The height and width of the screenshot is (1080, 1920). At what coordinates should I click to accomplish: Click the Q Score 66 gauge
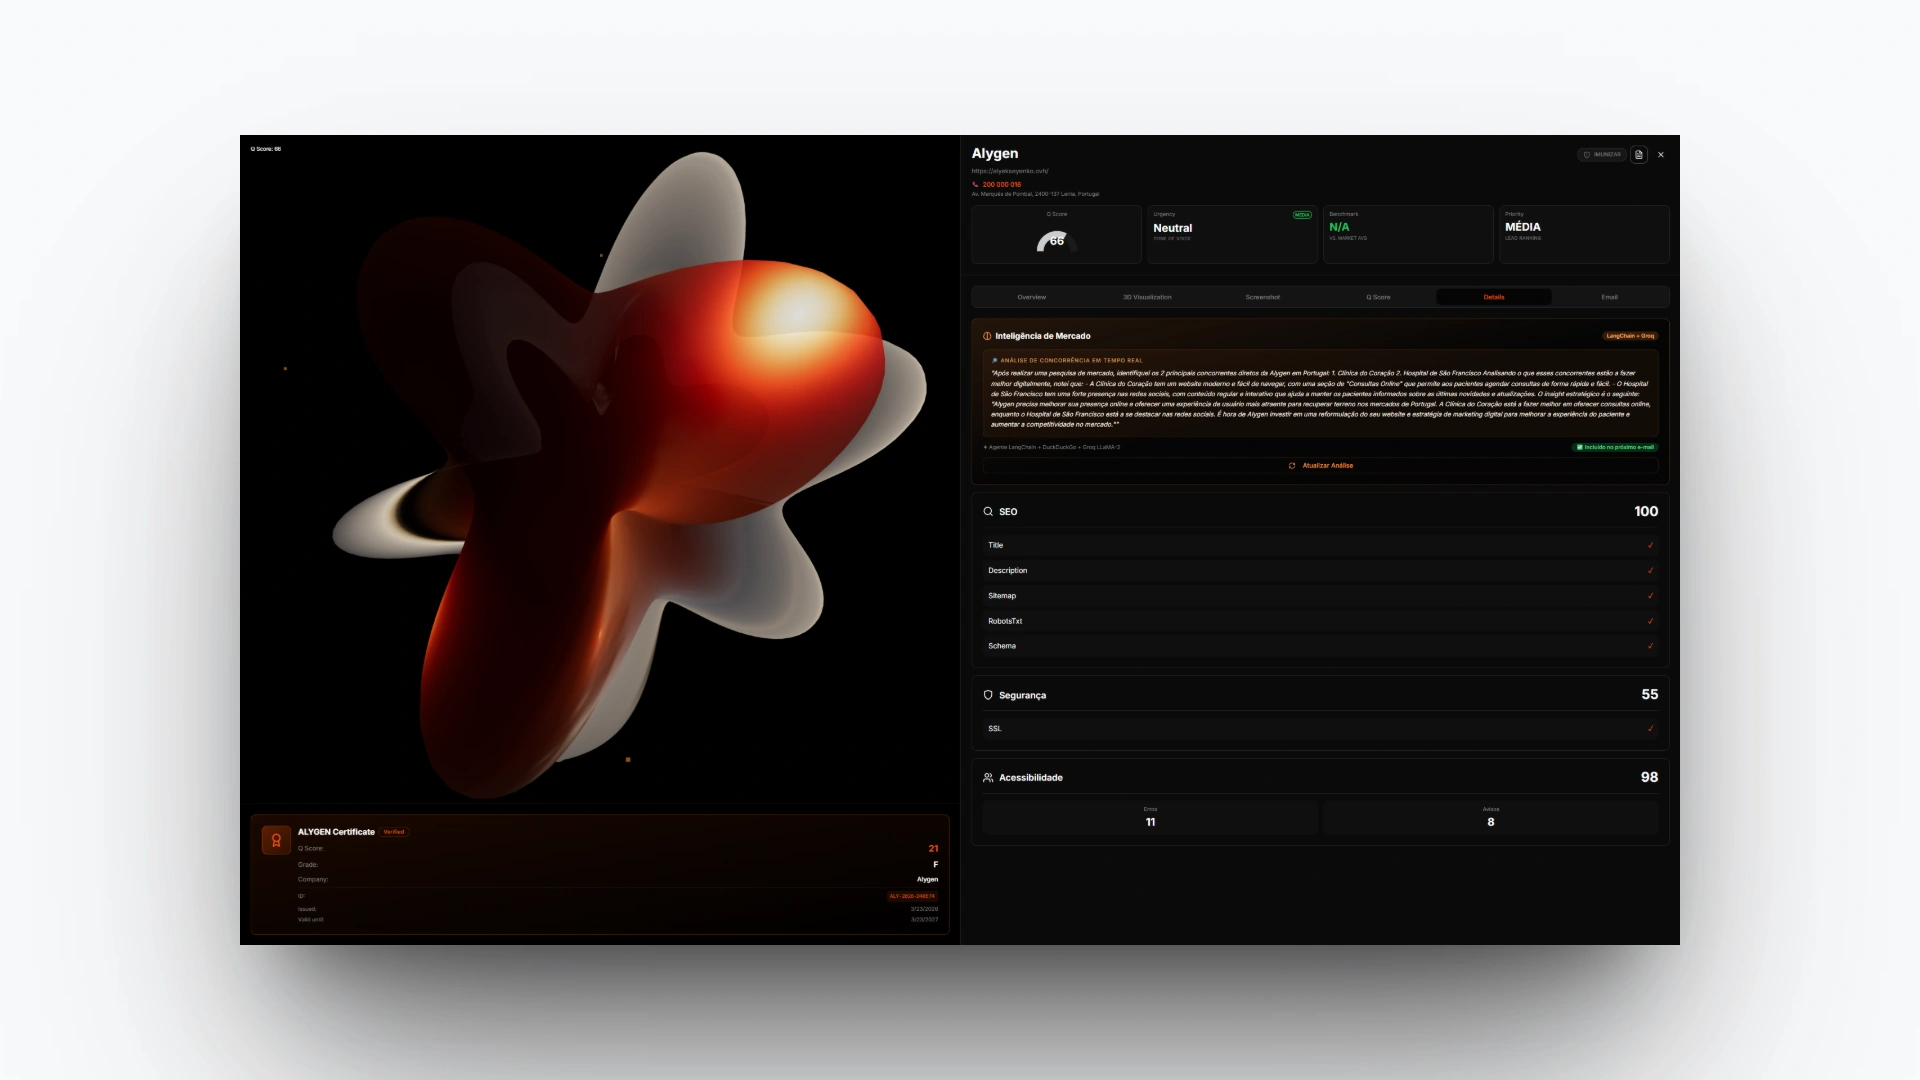coord(1056,241)
